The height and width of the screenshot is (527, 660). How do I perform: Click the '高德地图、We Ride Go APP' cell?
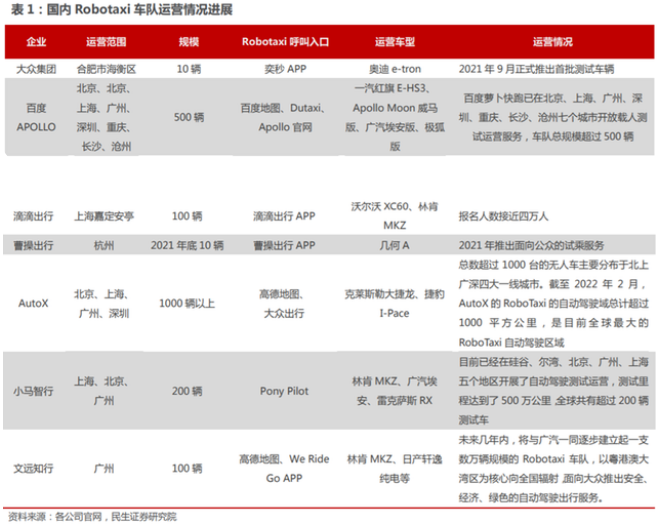tap(284, 468)
